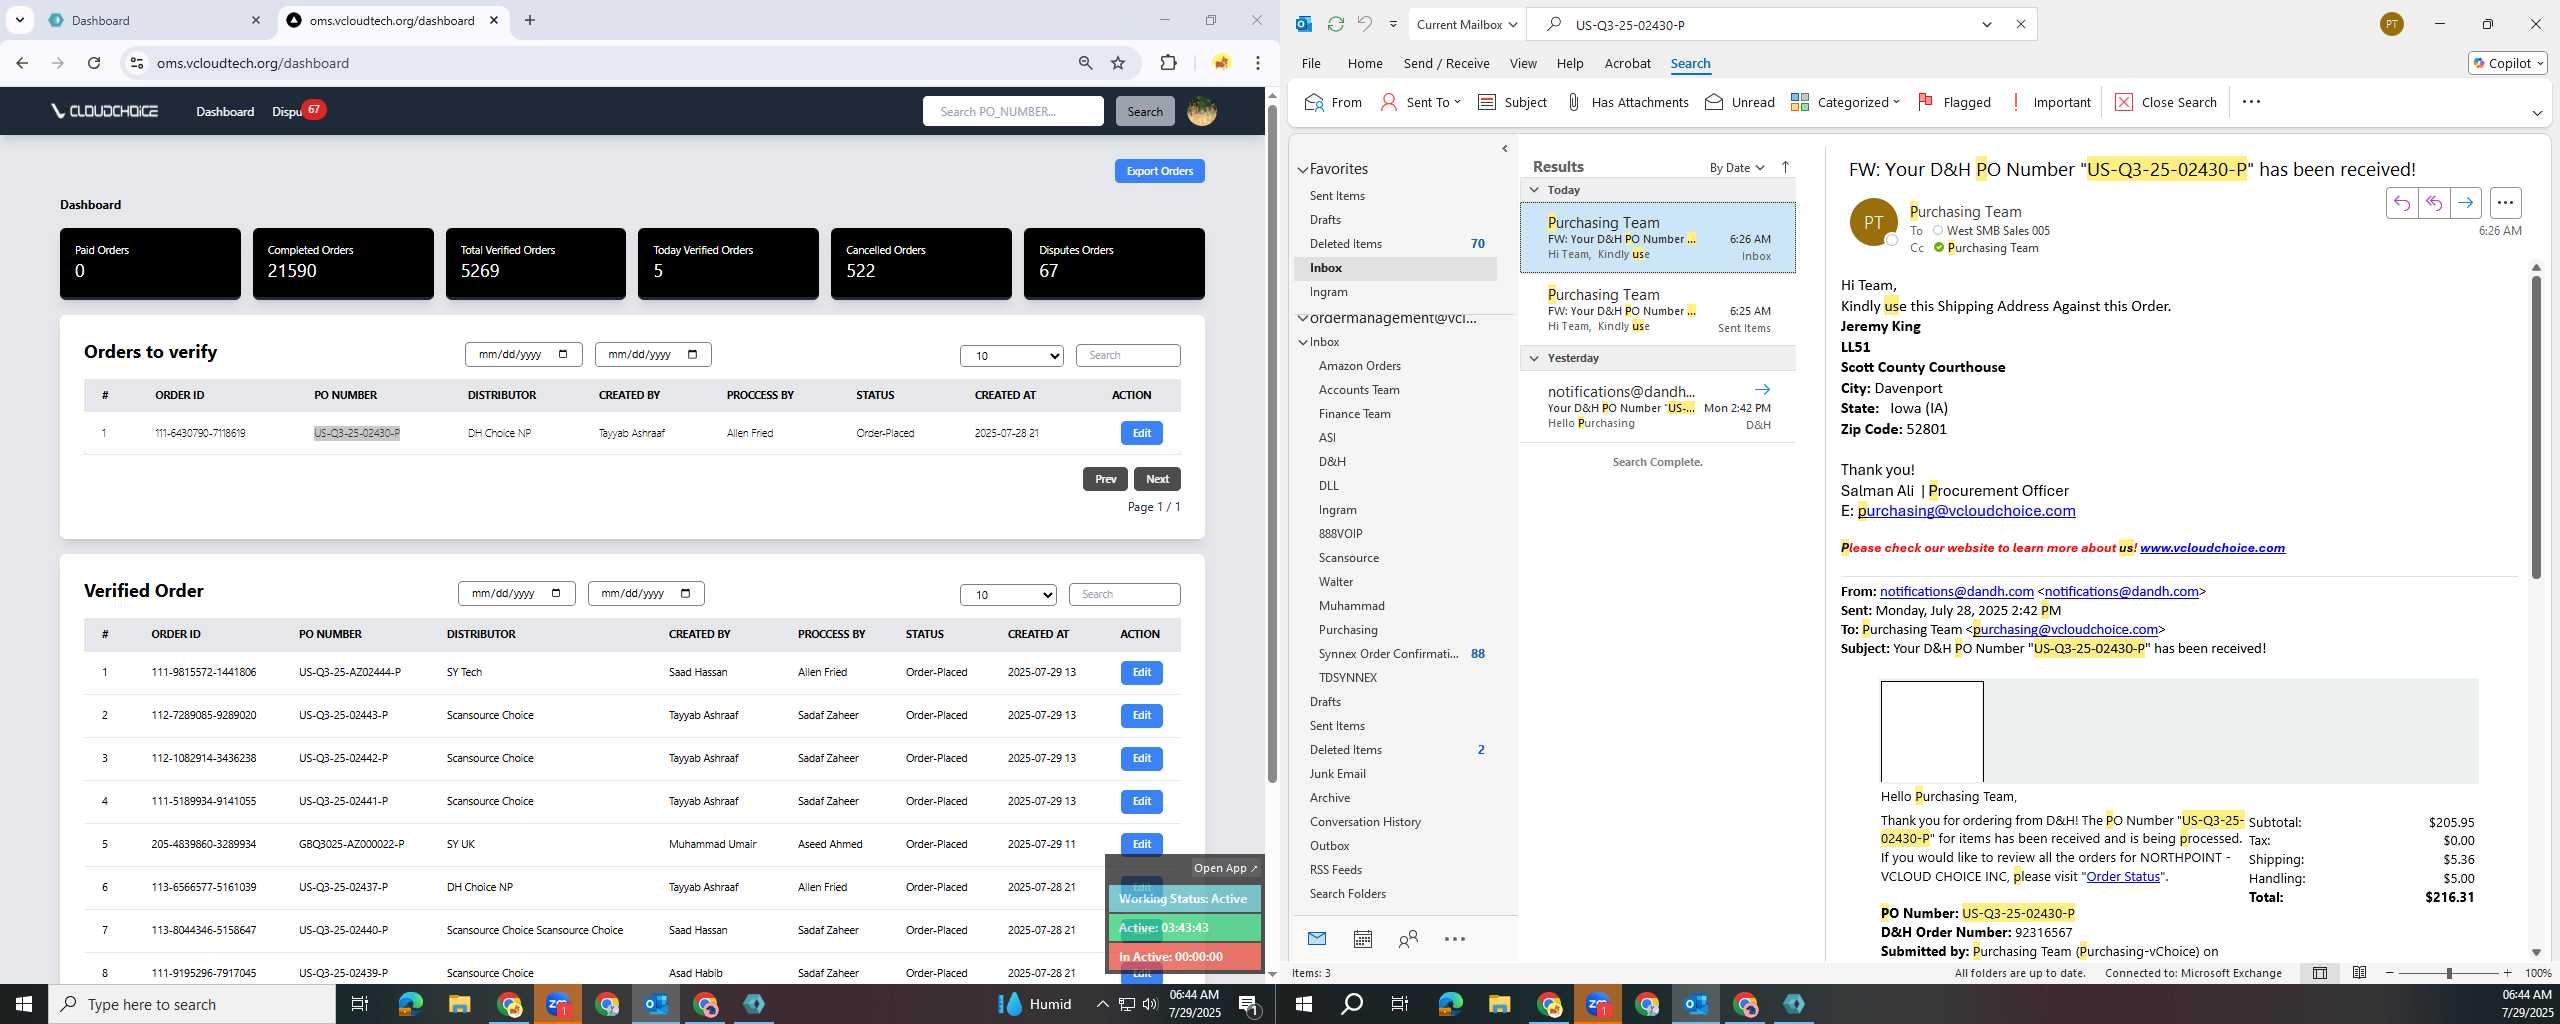Open Windows Start button on left taskbar
2560x1024 pixels.
[24, 1004]
